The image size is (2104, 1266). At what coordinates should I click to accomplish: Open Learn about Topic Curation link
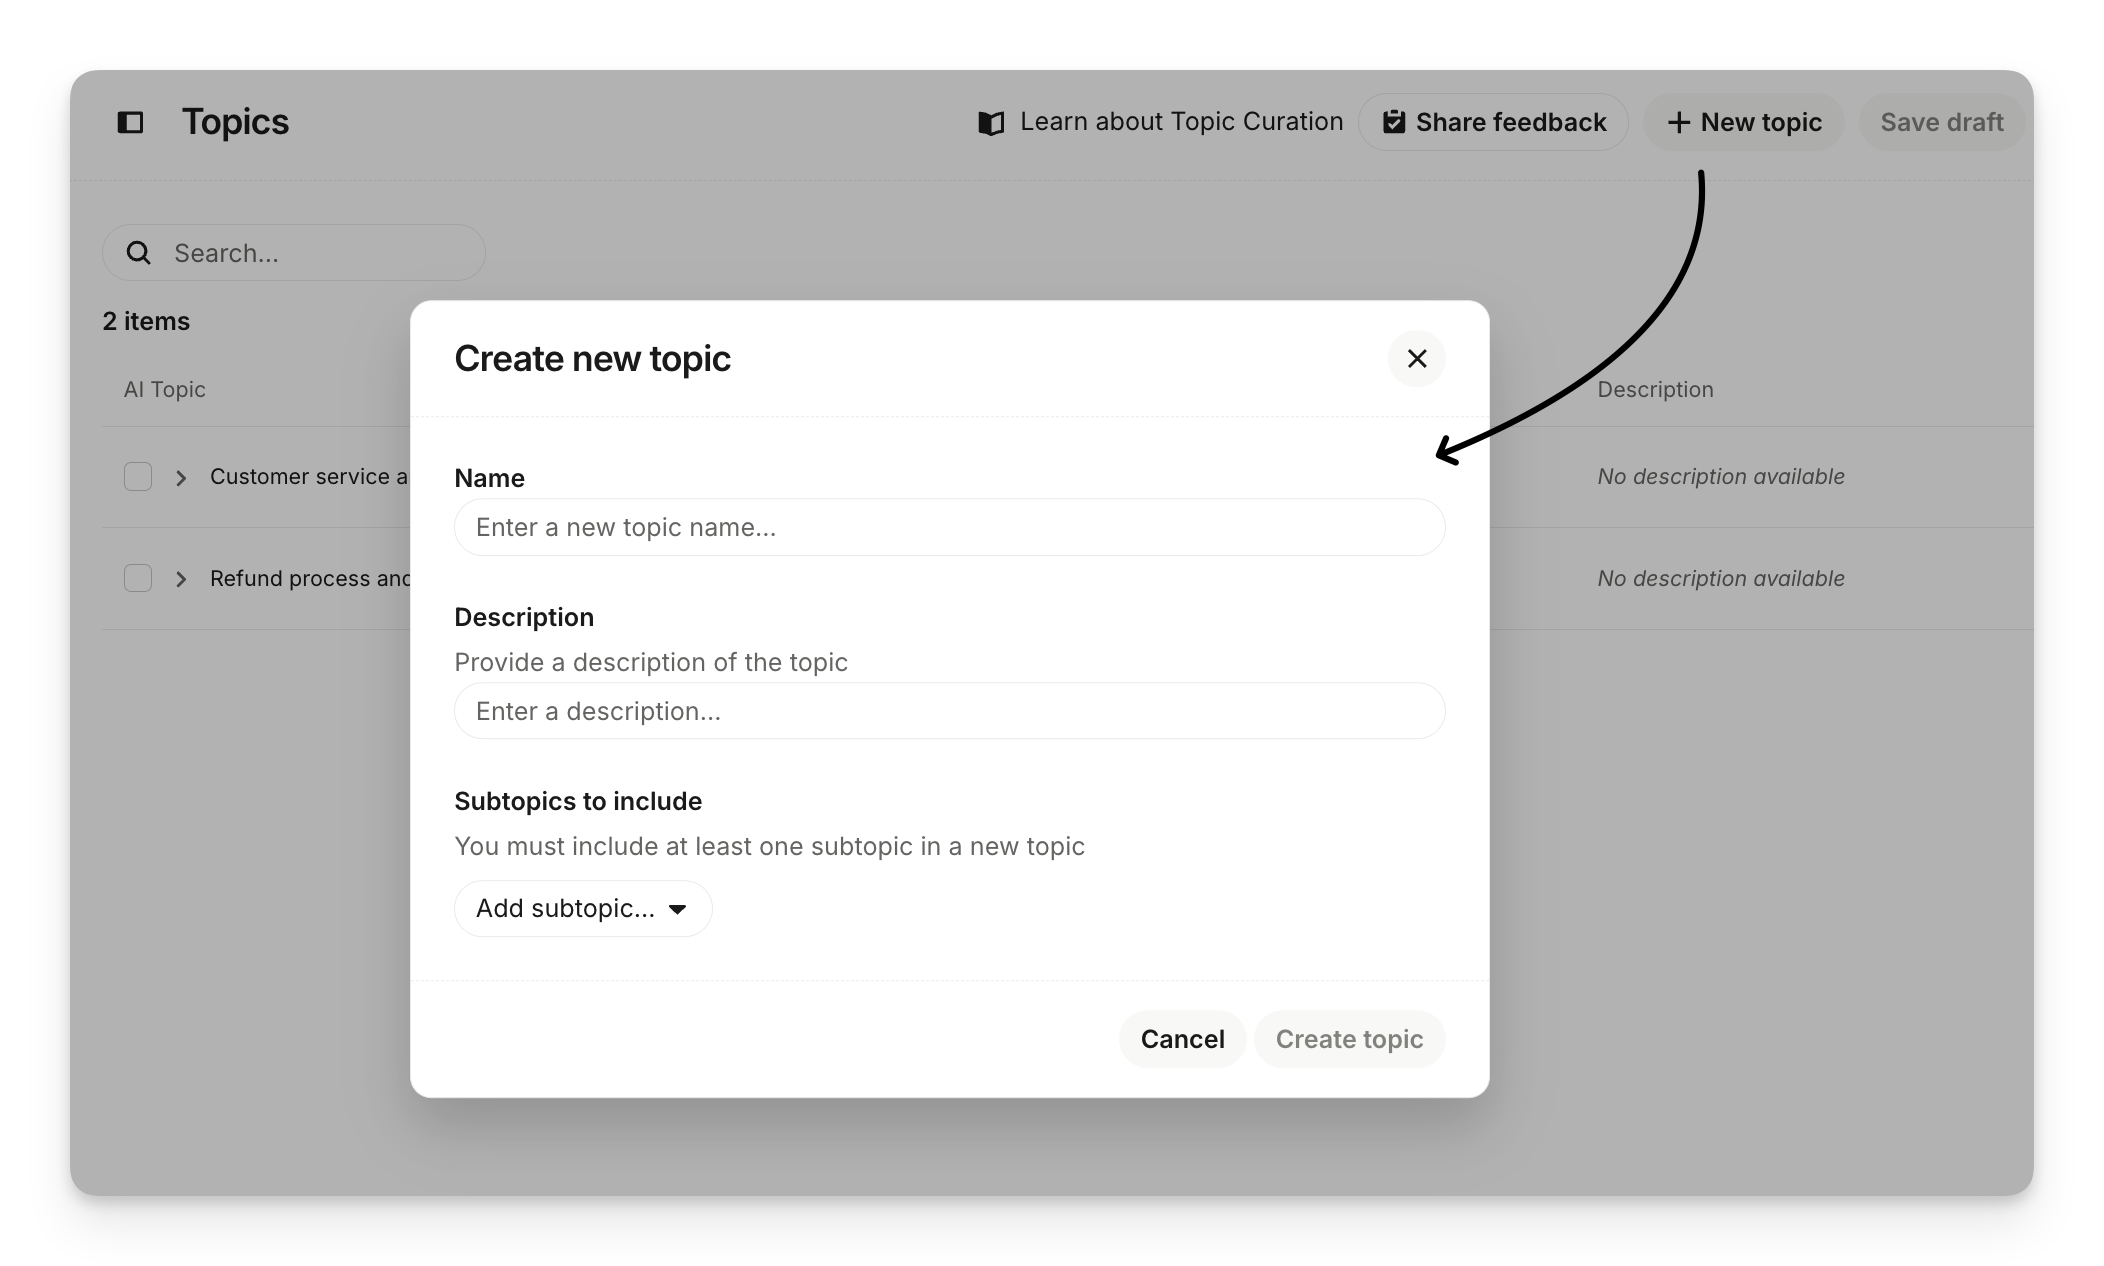1180,122
